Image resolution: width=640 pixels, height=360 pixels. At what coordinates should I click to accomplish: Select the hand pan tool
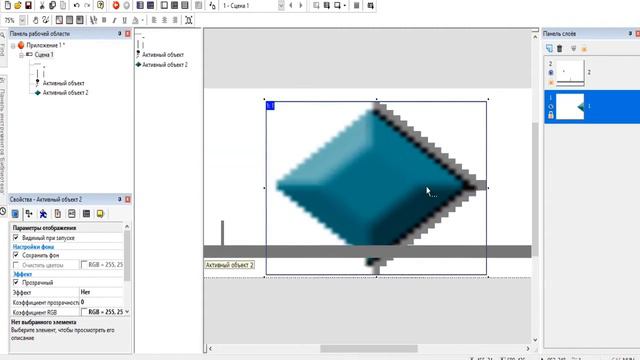click(x=36, y=20)
